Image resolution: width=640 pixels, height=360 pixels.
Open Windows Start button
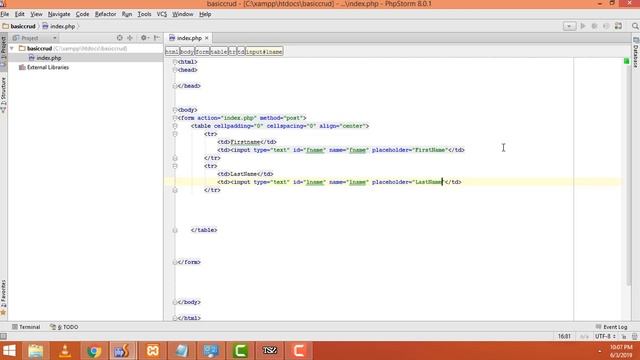[9, 351]
